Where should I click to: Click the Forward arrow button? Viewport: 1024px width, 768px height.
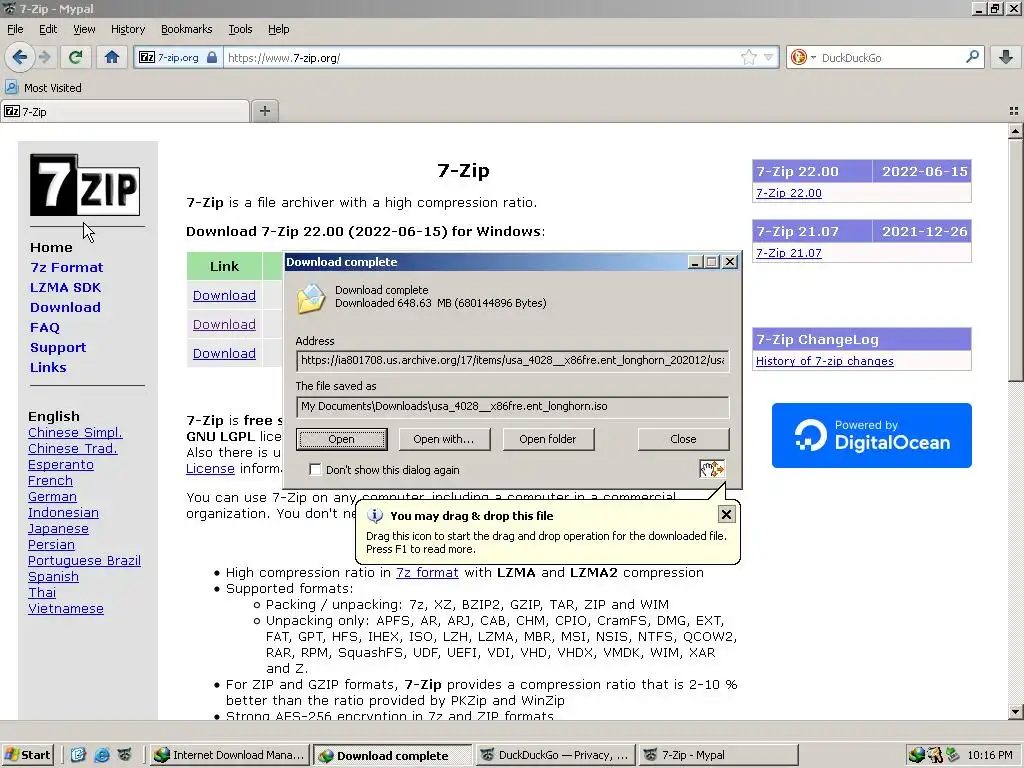tap(44, 57)
